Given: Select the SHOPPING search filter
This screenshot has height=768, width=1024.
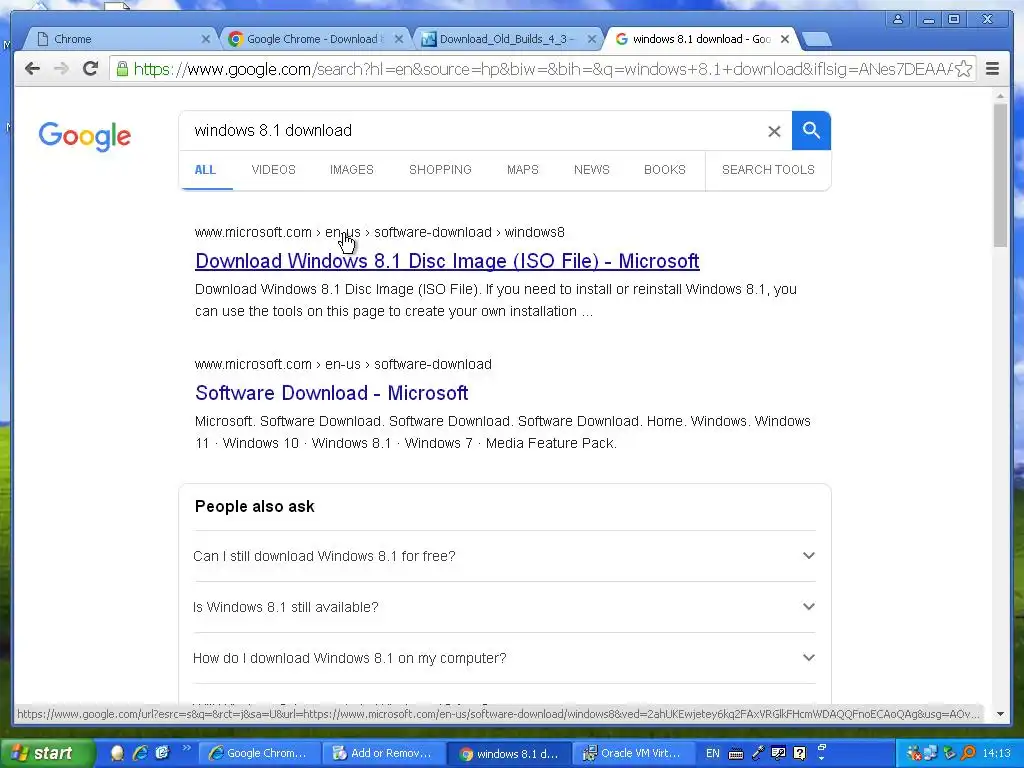Looking at the screenshot, I should click(440, 170).
